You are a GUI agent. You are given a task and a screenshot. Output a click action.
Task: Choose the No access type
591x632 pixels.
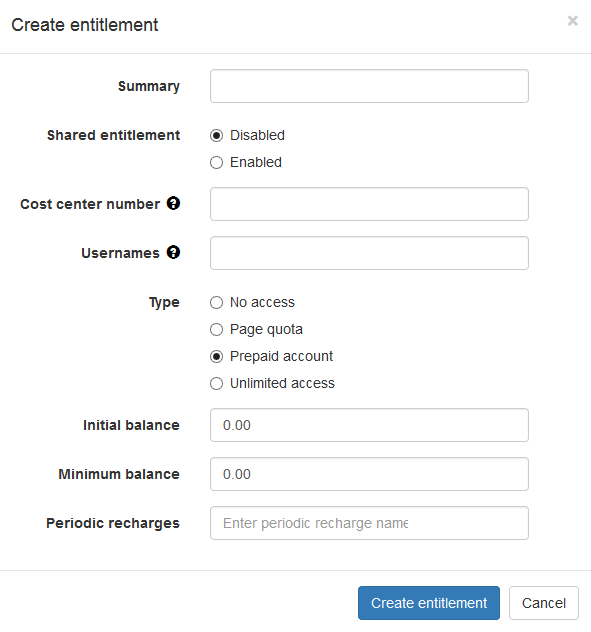[216, 302]
